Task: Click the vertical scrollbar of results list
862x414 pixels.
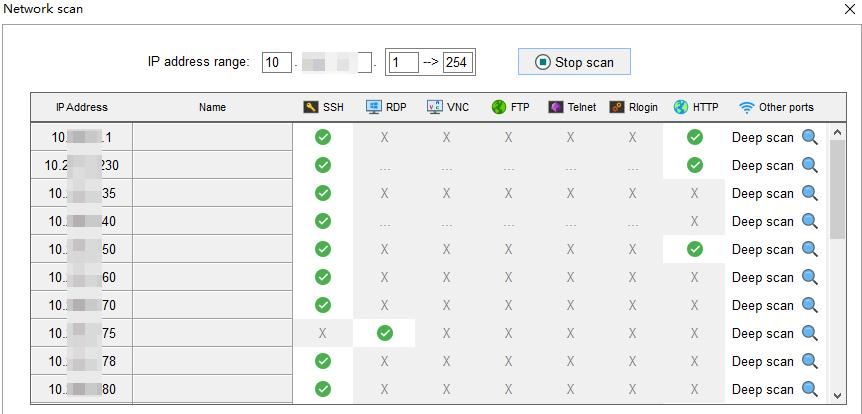Action: 837,190
